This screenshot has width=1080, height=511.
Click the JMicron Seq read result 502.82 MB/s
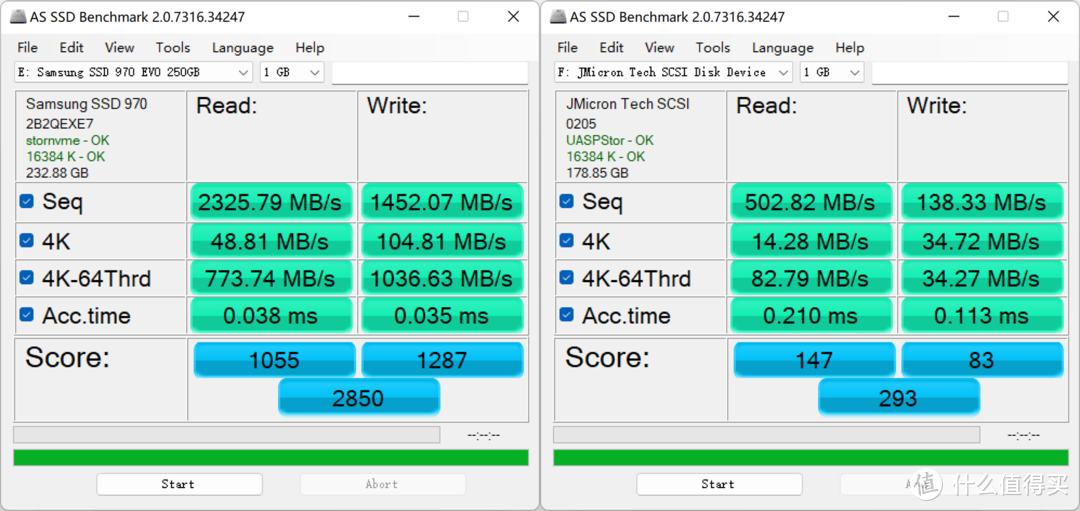810,203
